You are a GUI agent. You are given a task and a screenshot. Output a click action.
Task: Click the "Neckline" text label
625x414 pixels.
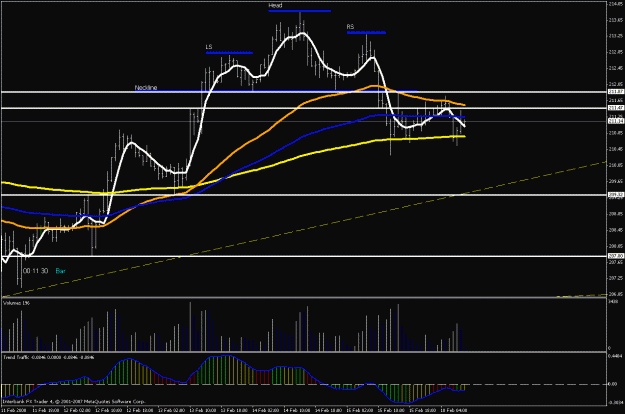[146, 88]
